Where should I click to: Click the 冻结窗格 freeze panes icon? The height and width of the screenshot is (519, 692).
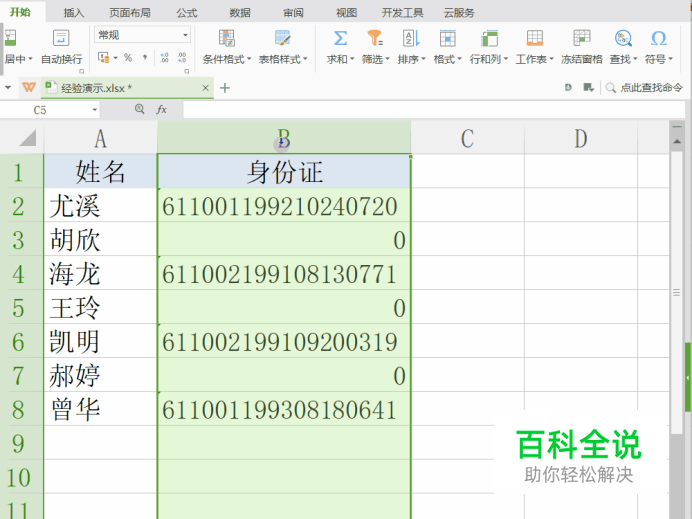click(582, 38)
